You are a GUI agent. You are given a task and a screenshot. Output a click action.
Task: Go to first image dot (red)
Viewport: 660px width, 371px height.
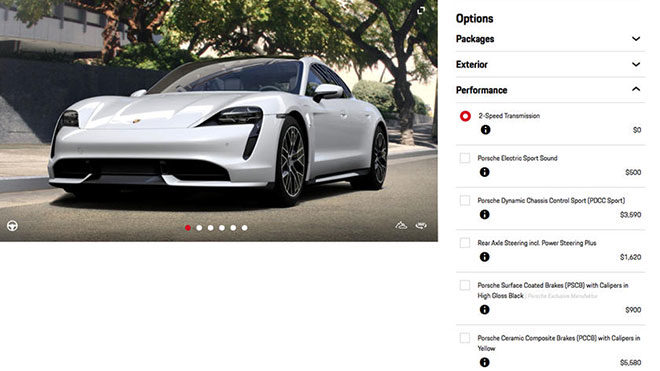coord(188,228)
